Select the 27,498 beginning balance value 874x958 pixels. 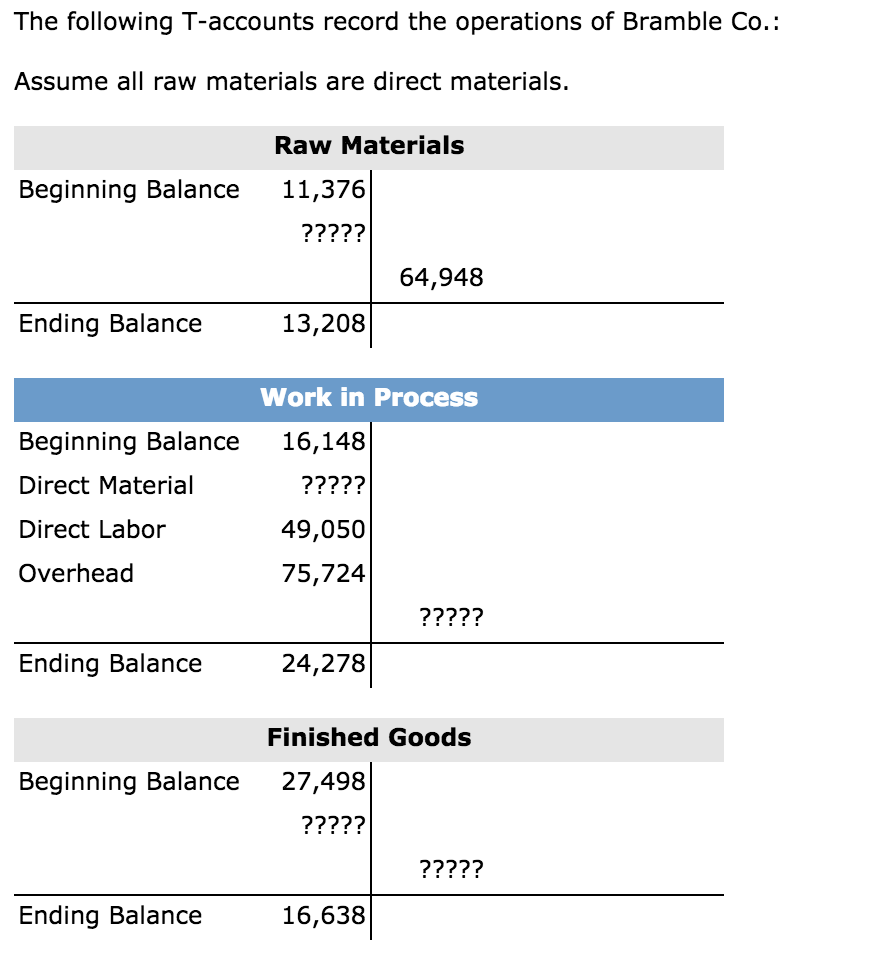pos(325,782)
